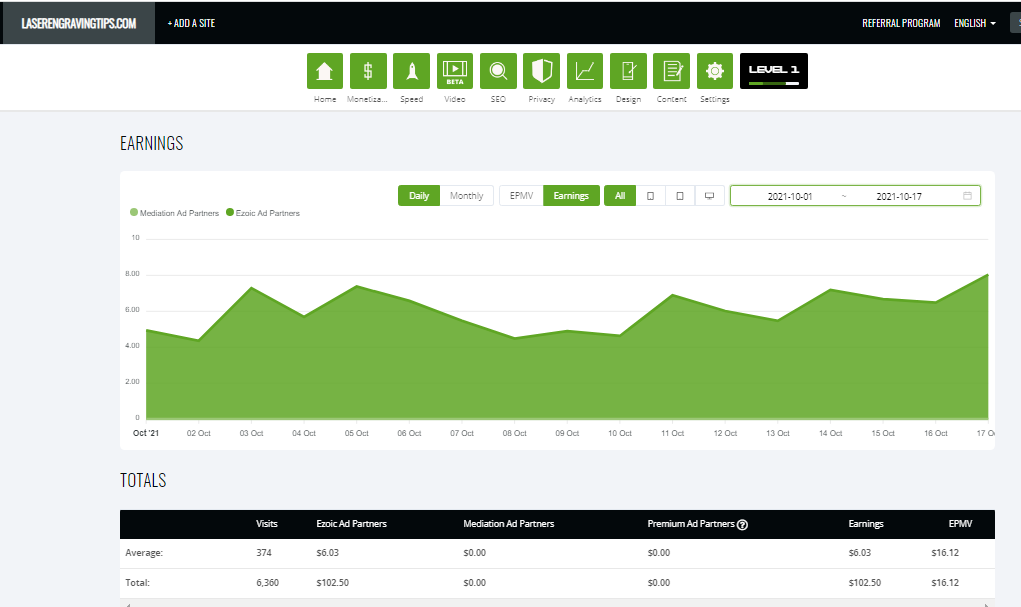The image size is (1021, 607).
Task: Toggle Ezoic Ad Partners legend series
Action: click(x=263, y=213)
